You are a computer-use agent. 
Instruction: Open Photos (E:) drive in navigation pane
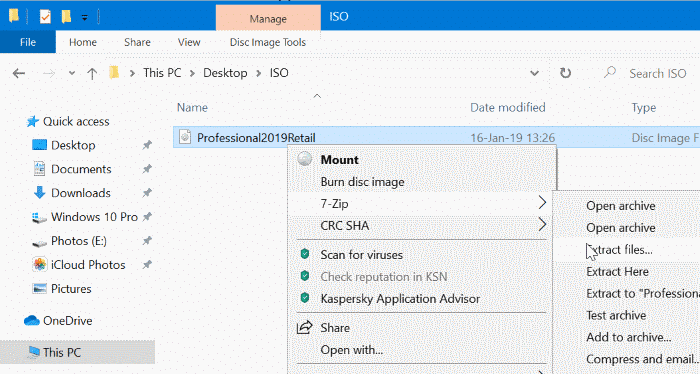pos(79,241)
